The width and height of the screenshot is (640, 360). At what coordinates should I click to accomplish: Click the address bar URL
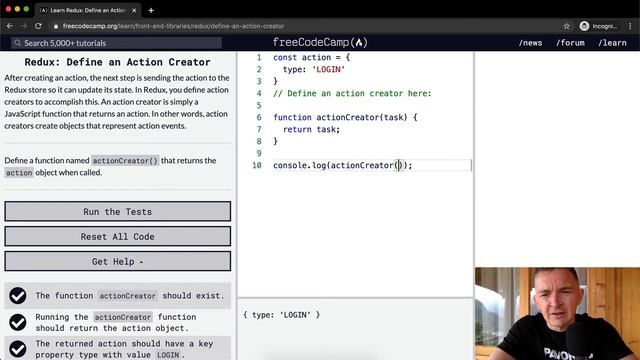173,26
